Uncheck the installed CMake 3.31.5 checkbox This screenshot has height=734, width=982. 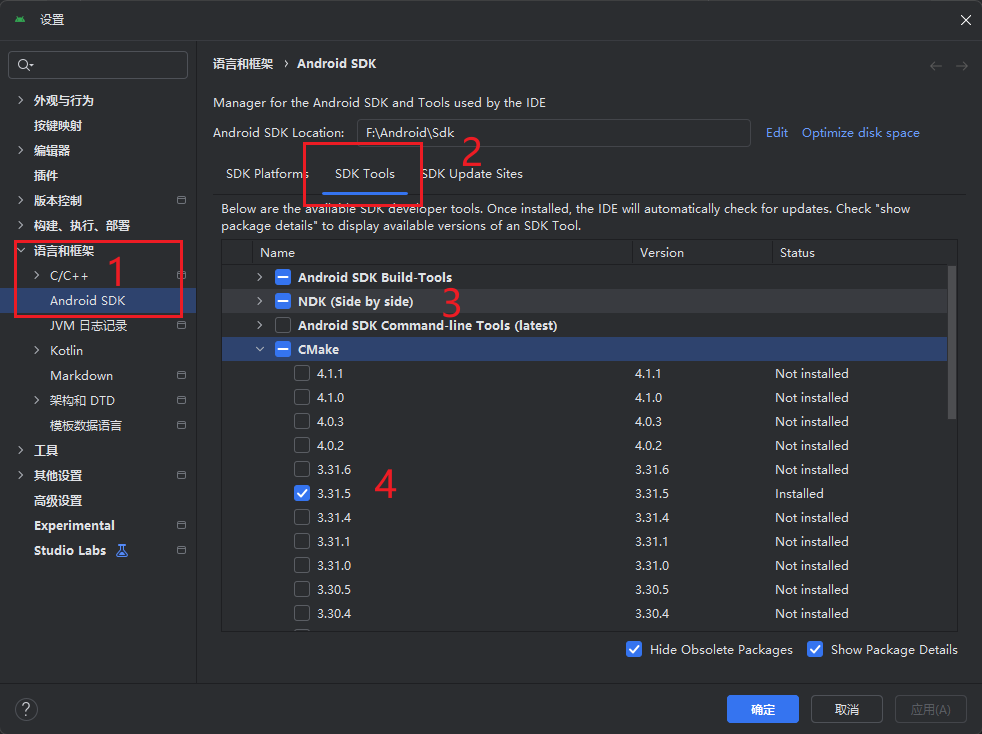click(x=302, y=494)
